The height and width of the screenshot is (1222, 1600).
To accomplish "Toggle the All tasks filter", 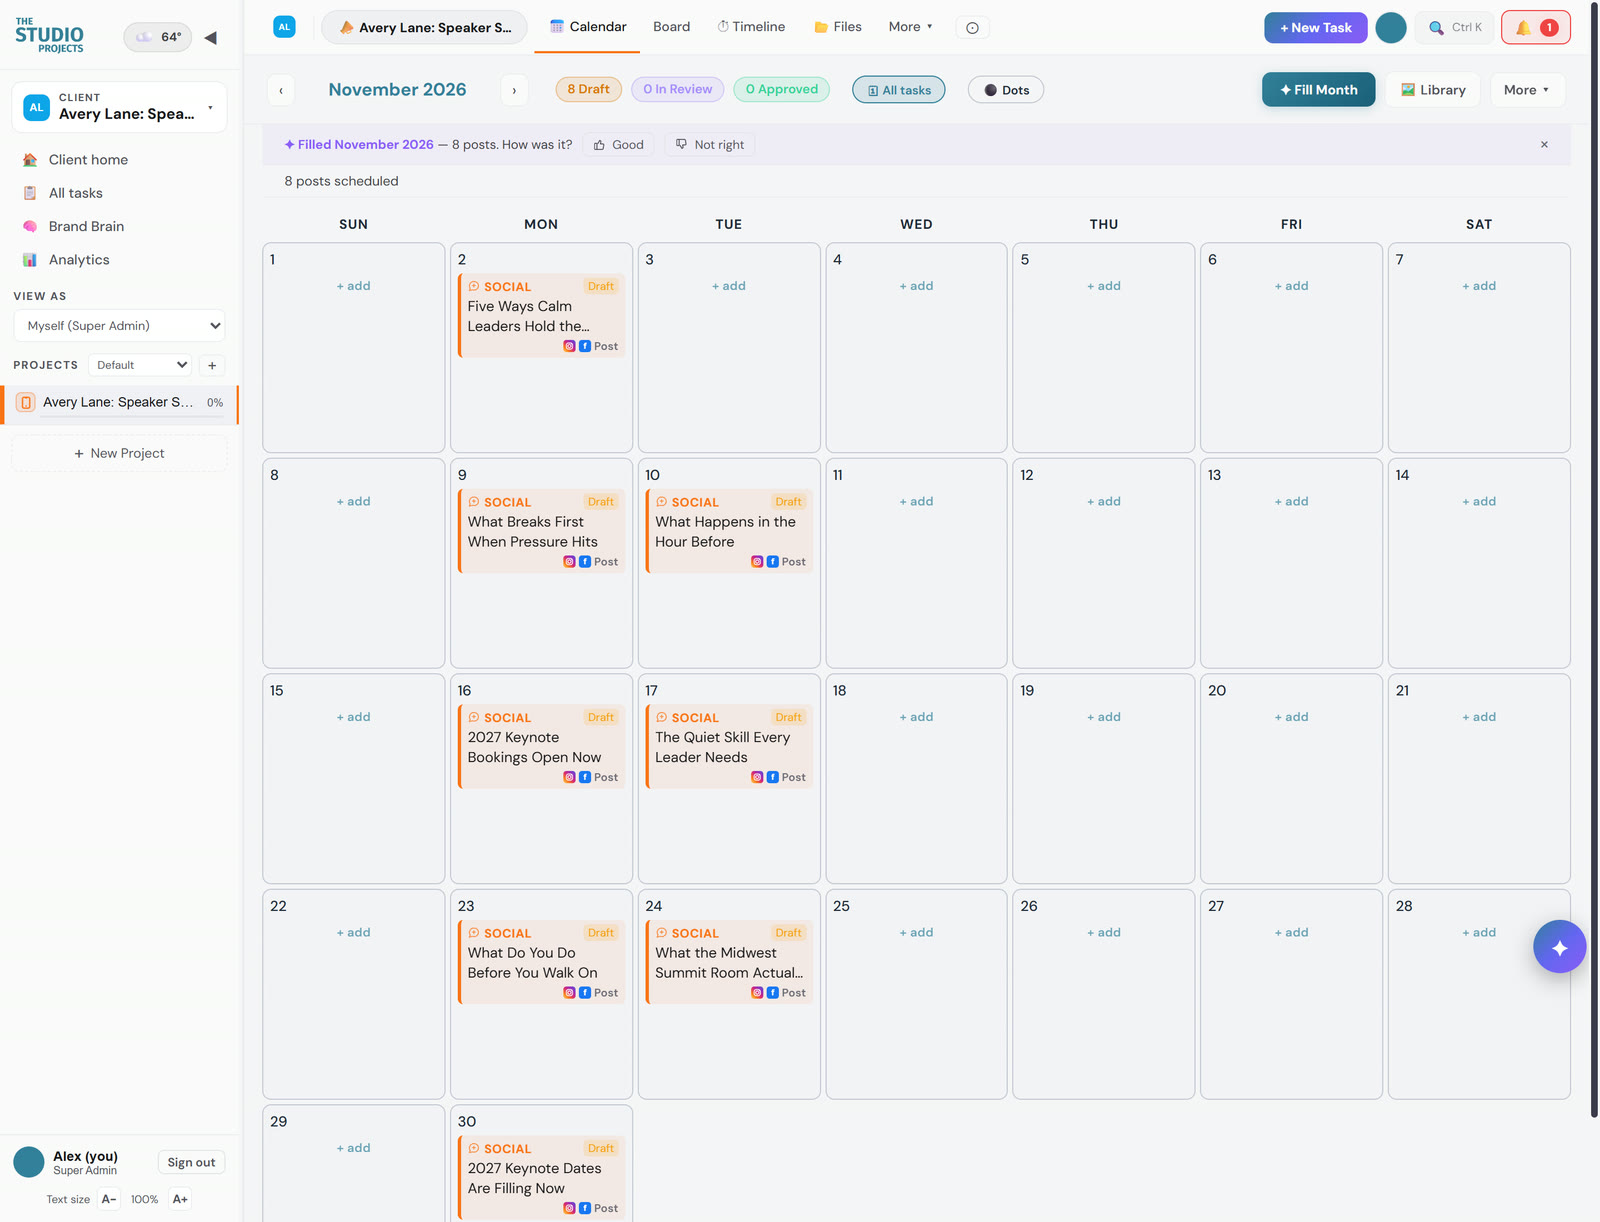I will 898,90.
